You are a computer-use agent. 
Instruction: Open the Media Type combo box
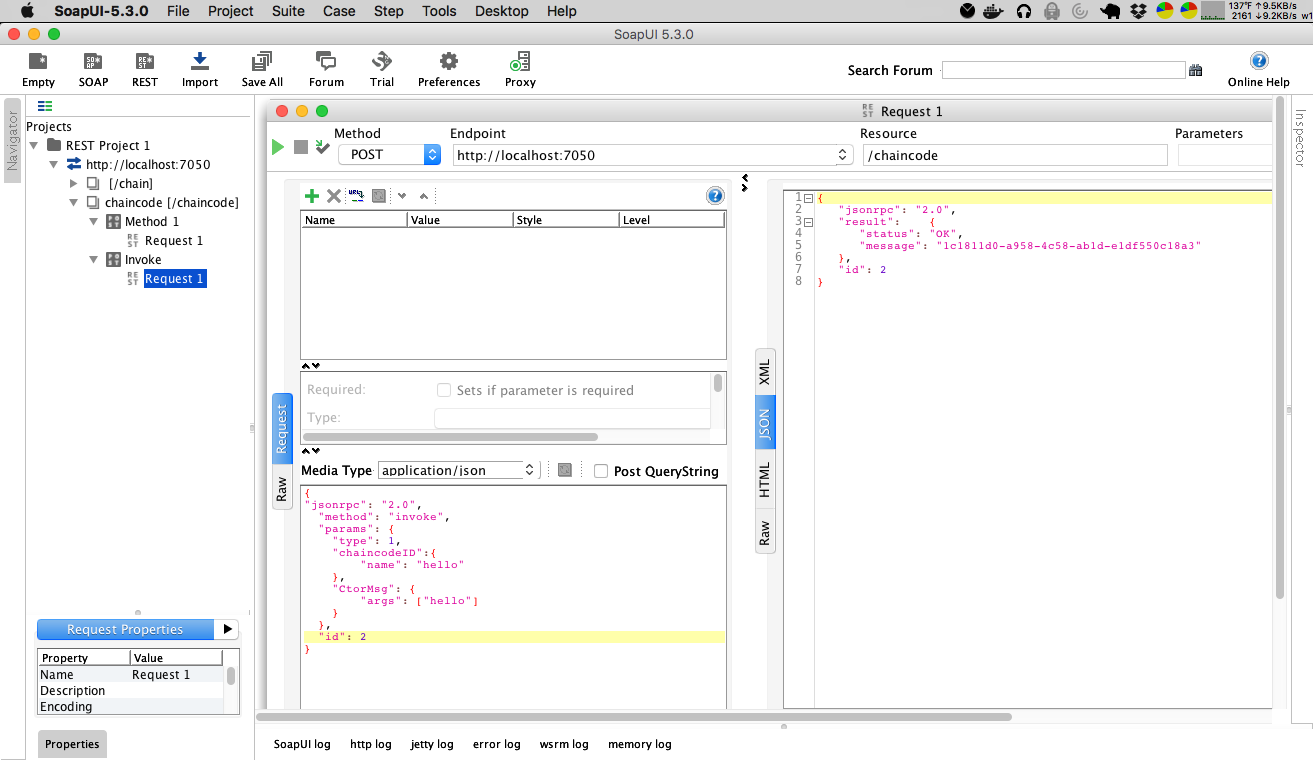[x=459, y=470]
